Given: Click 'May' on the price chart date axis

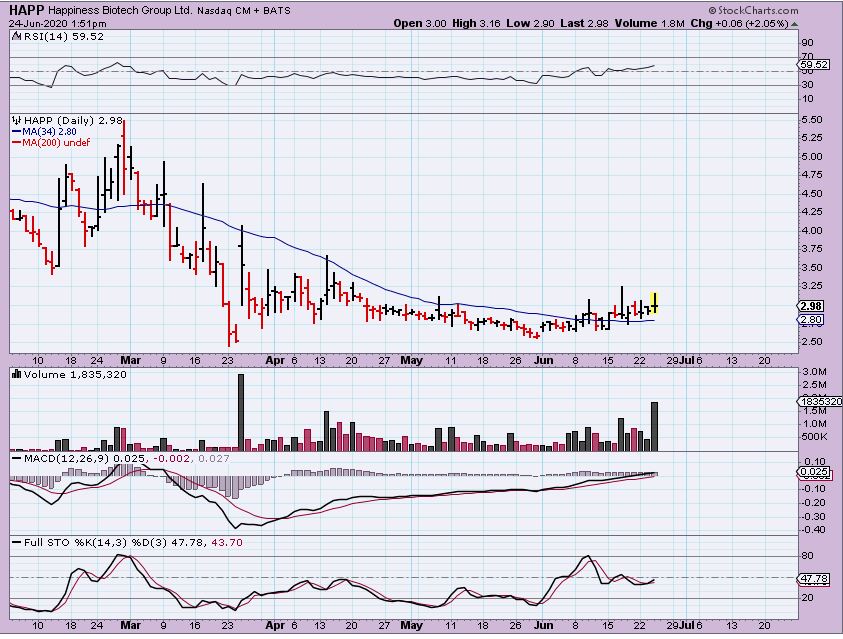Looking at the screenshot, I should [411, 361].
